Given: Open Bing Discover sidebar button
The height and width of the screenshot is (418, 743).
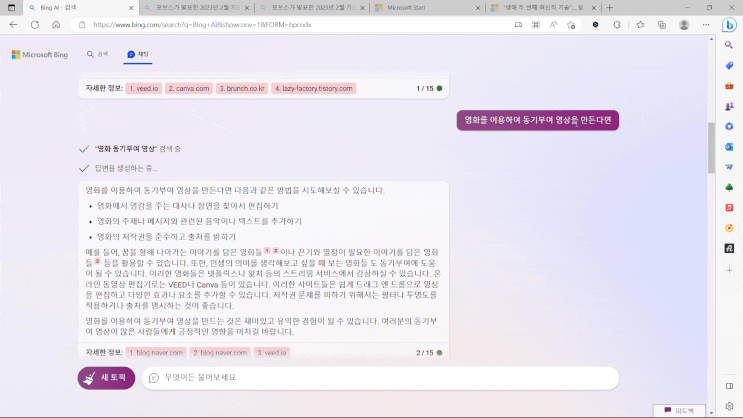Looking at the screenshot, I should (729, 25).
